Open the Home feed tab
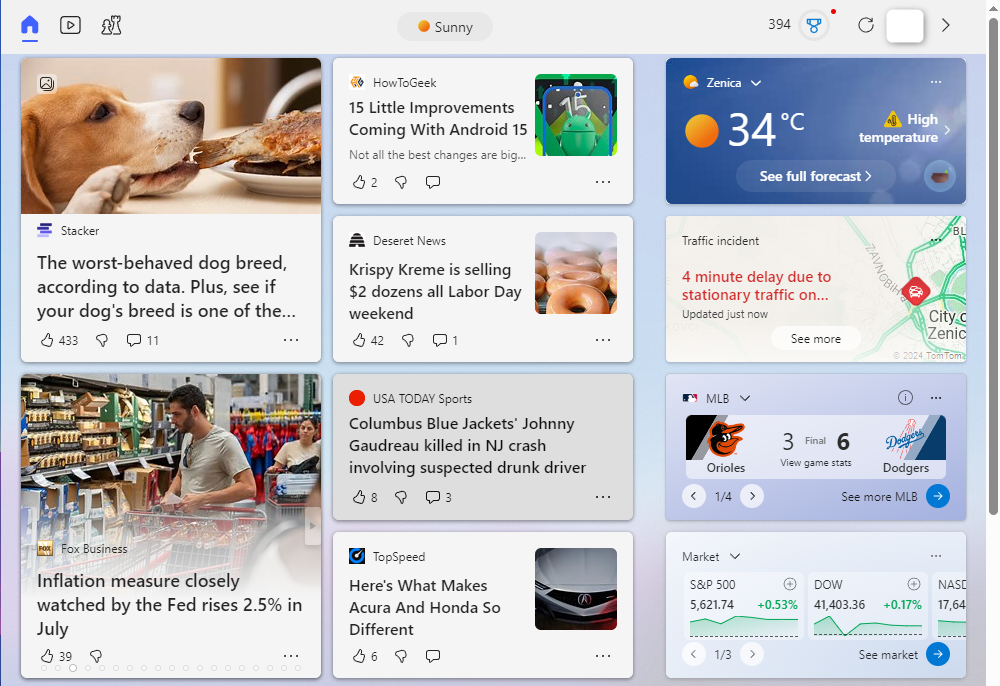The width and height of the screenshot is (1000, 686). [29, 26]
